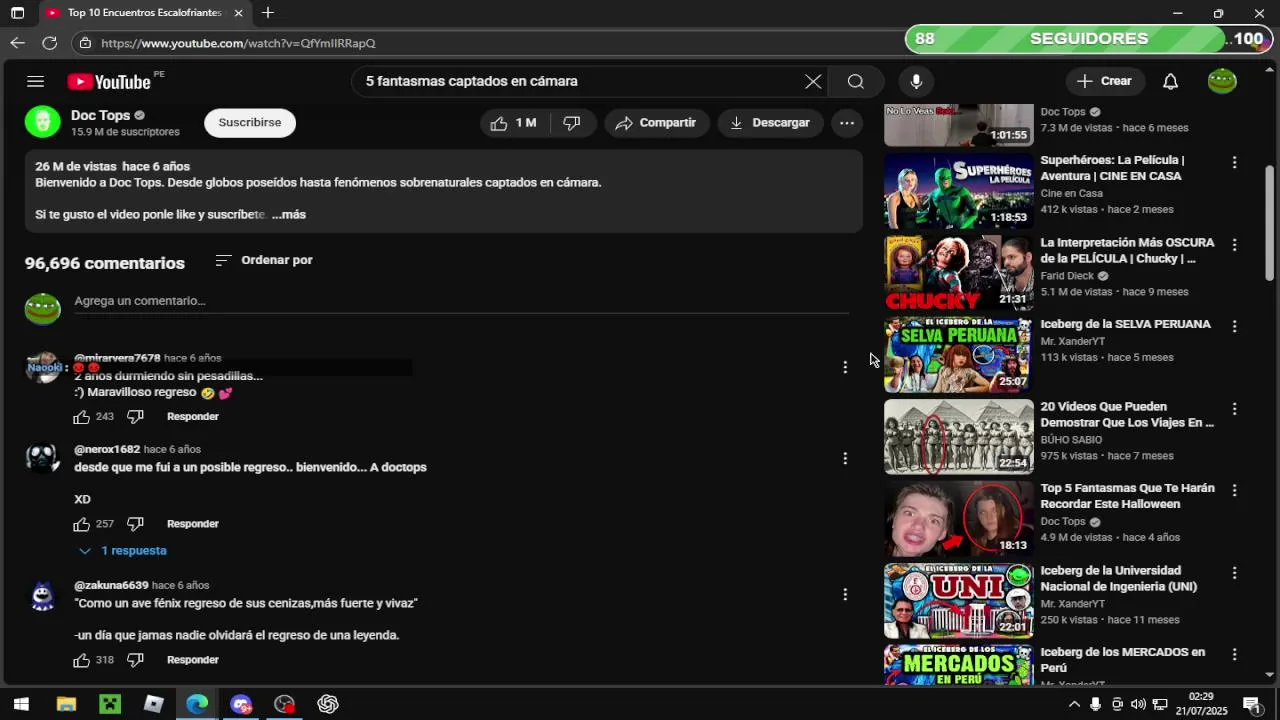Click the page vertical scrollbar

(x=1270, y=222)
